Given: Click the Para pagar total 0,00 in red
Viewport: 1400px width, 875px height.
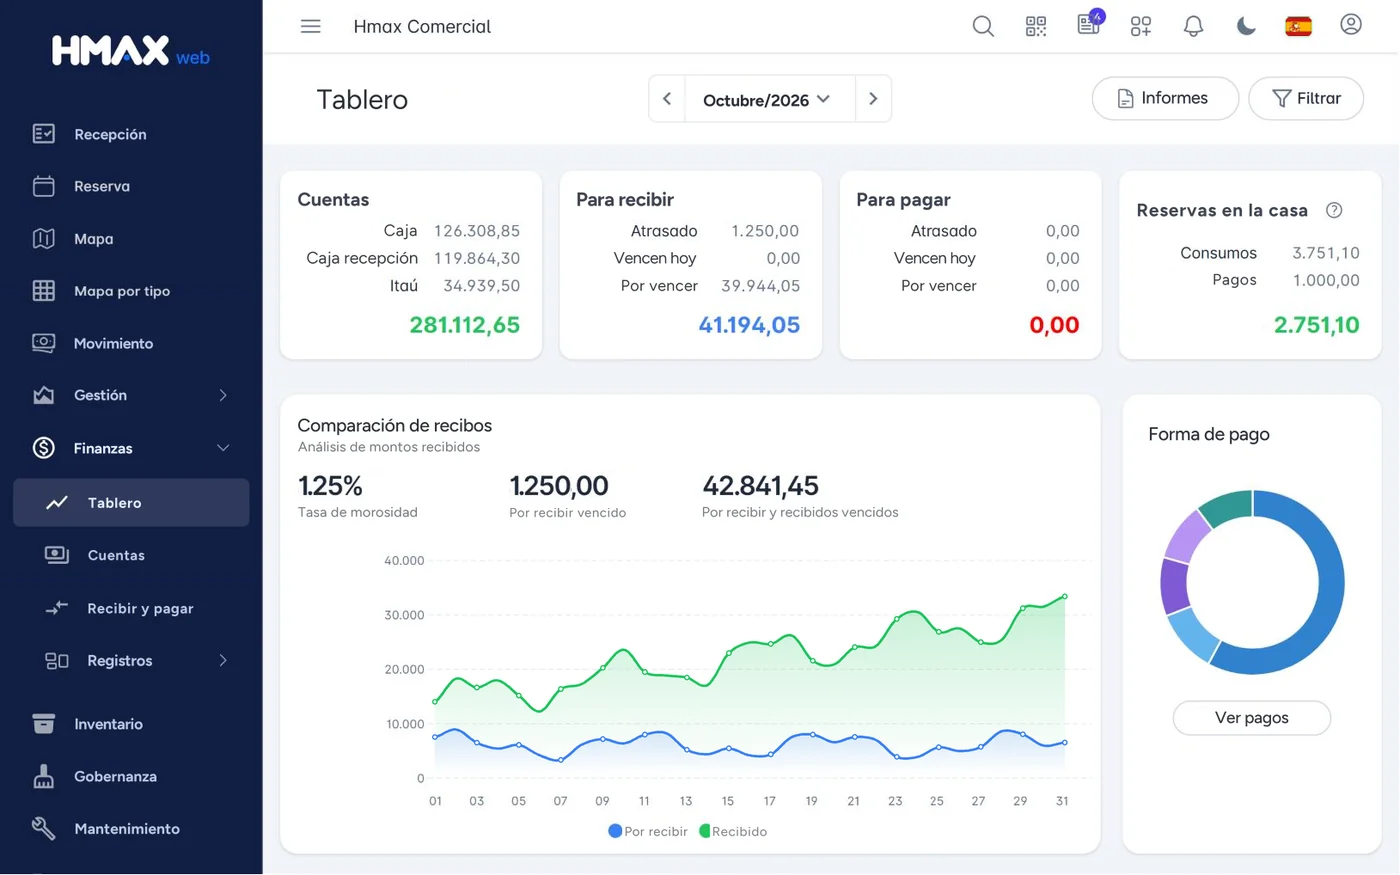Looking at the screenshot, I should [x=1054, y=325].
